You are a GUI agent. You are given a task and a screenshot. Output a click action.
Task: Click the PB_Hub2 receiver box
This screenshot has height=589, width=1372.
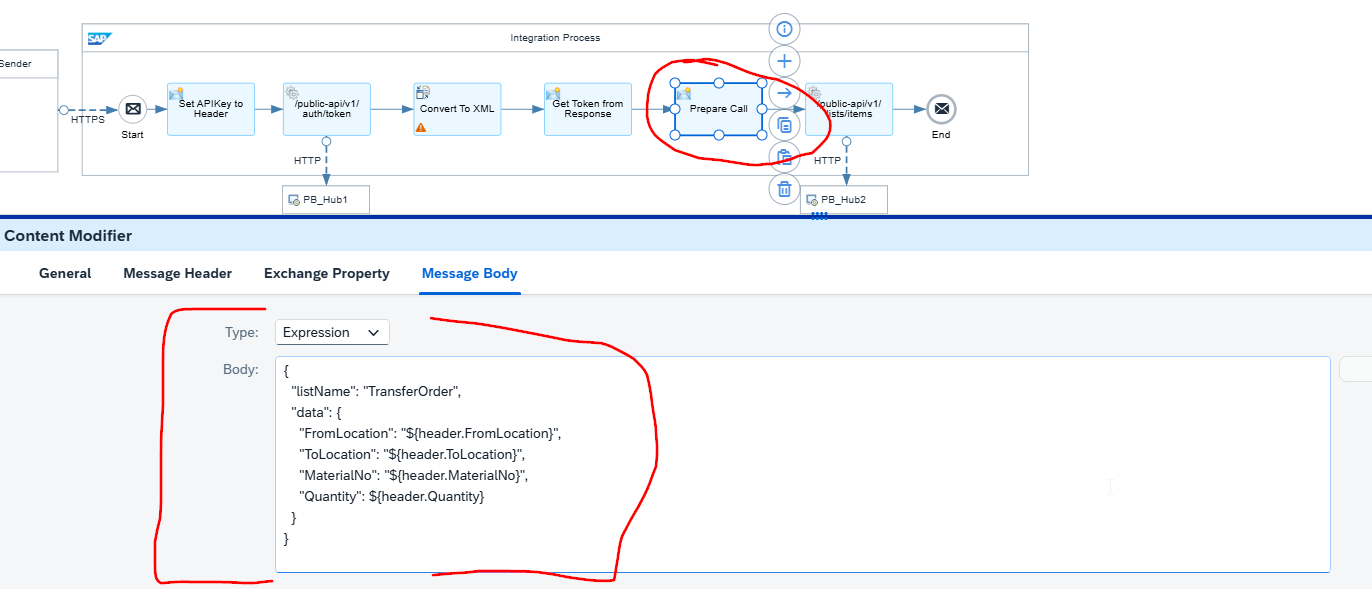[x=843, y=200]
